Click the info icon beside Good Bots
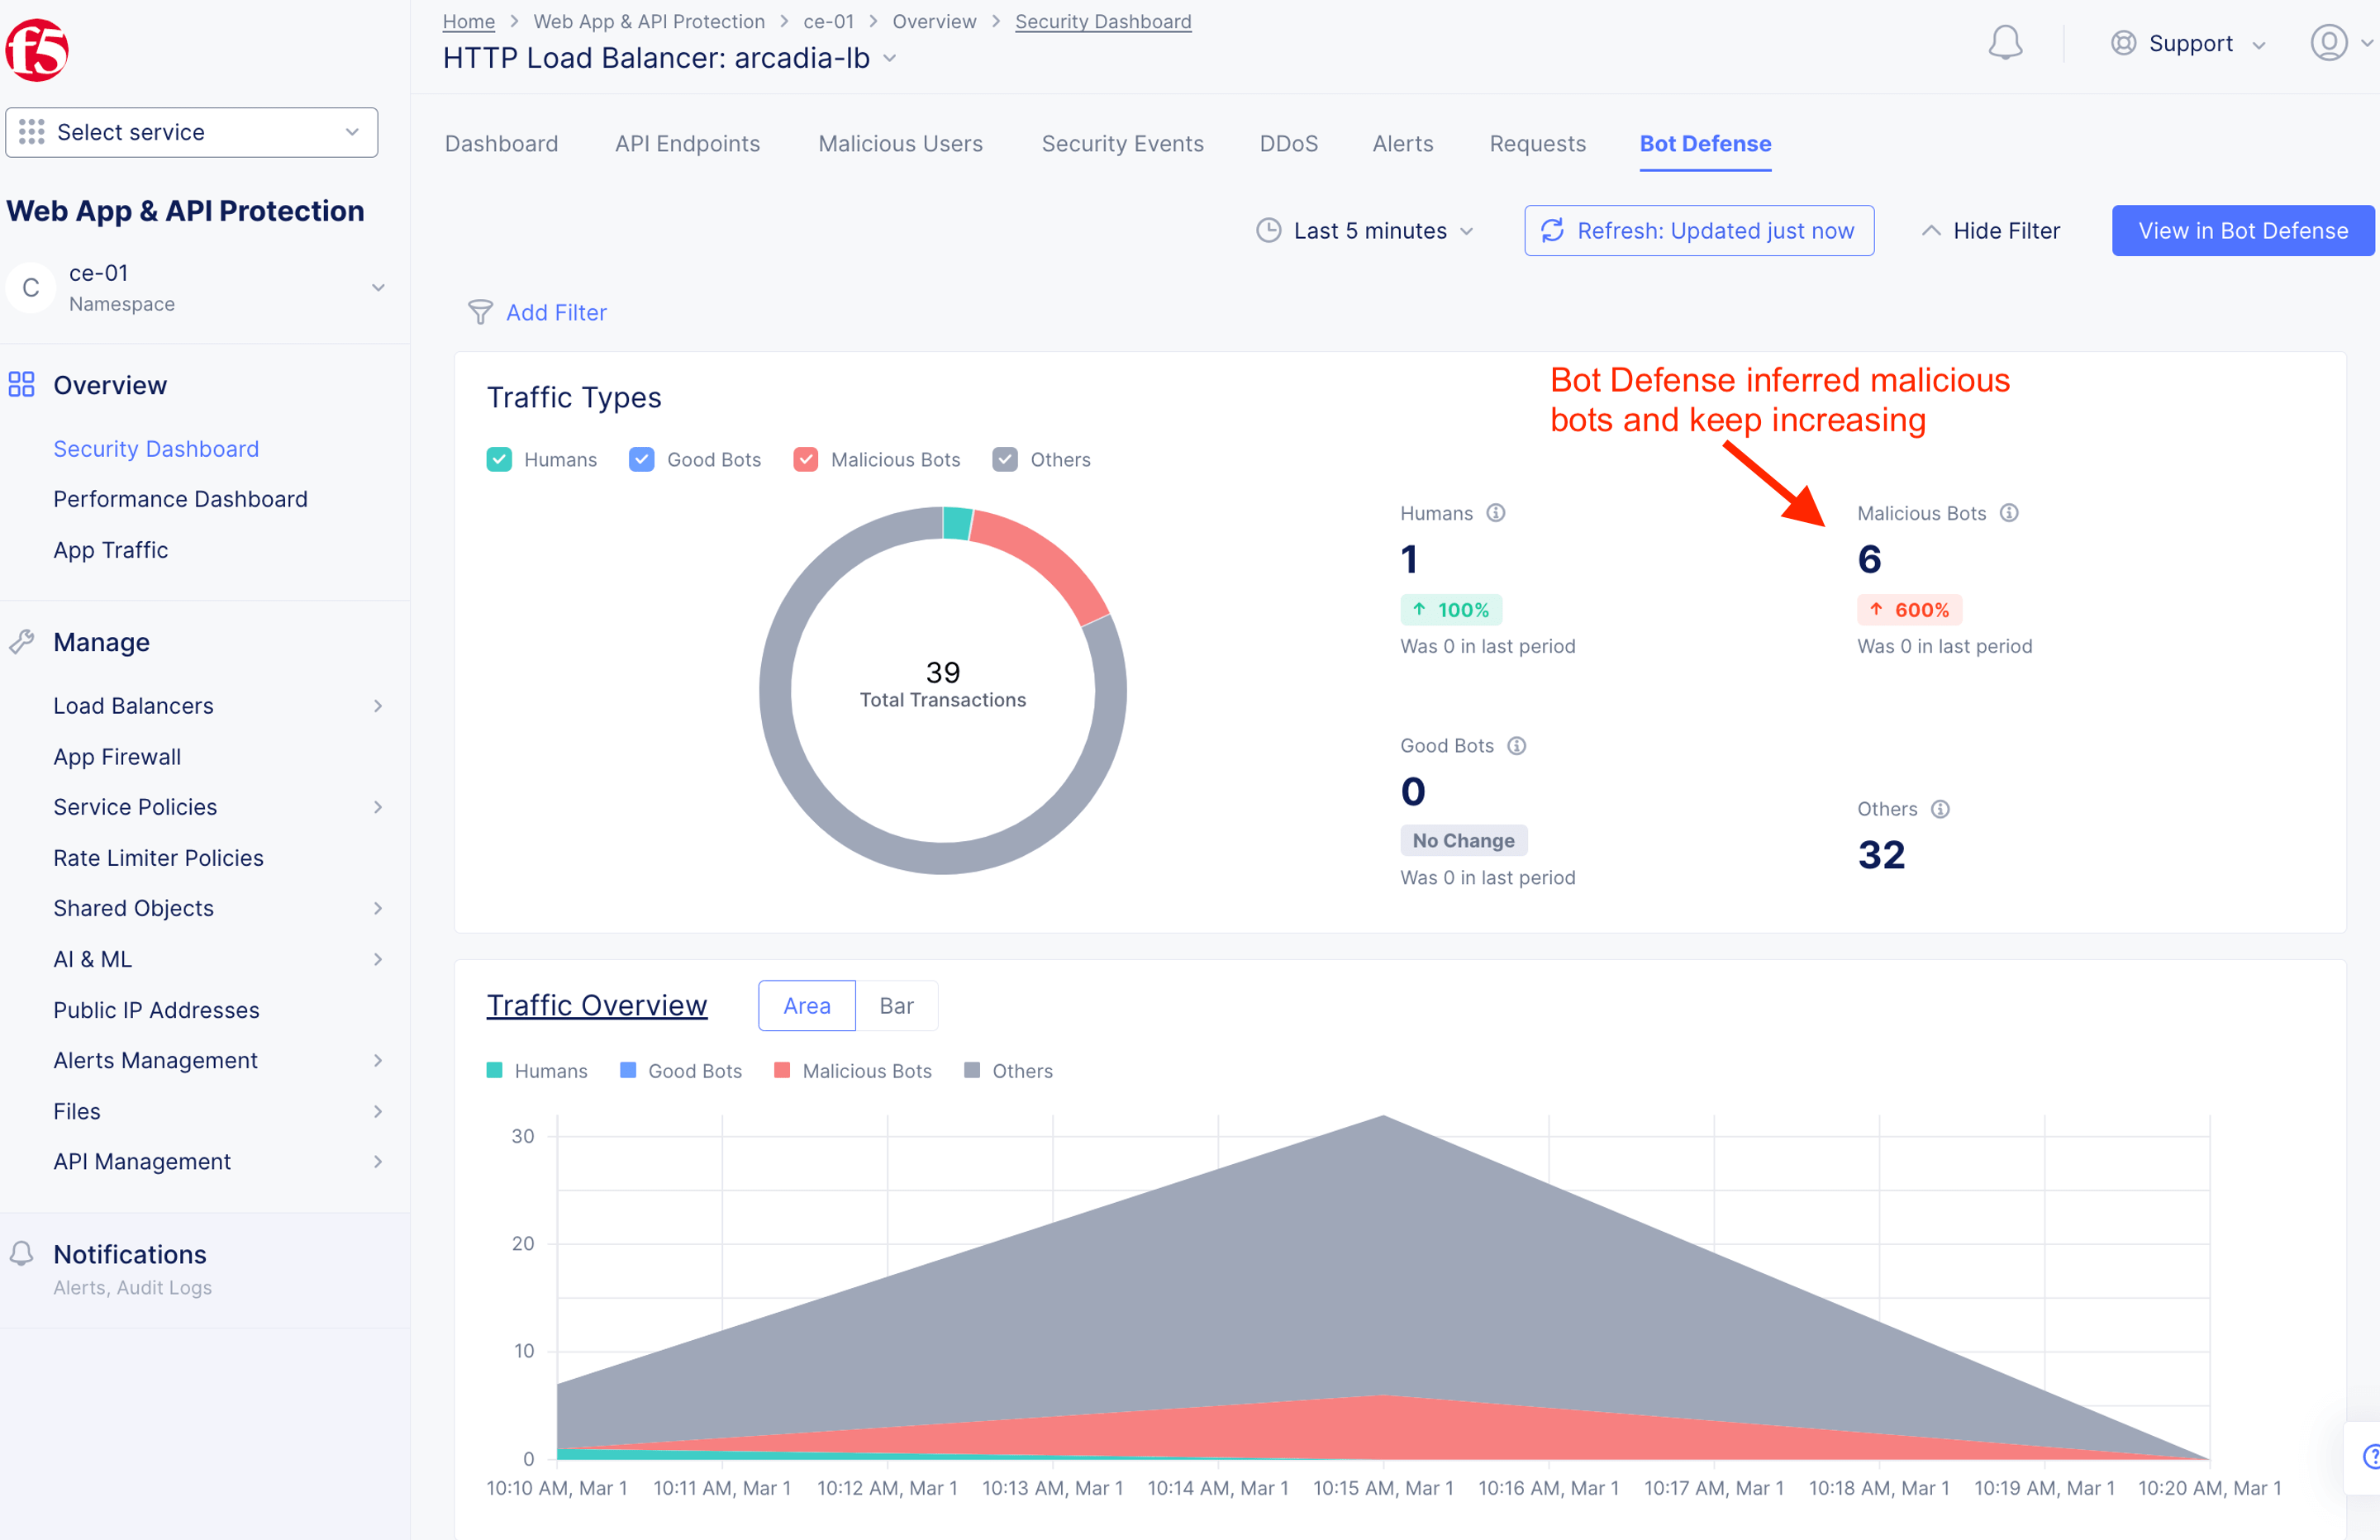The height and width of the screenshot is (1540, 2380). 1516,746
